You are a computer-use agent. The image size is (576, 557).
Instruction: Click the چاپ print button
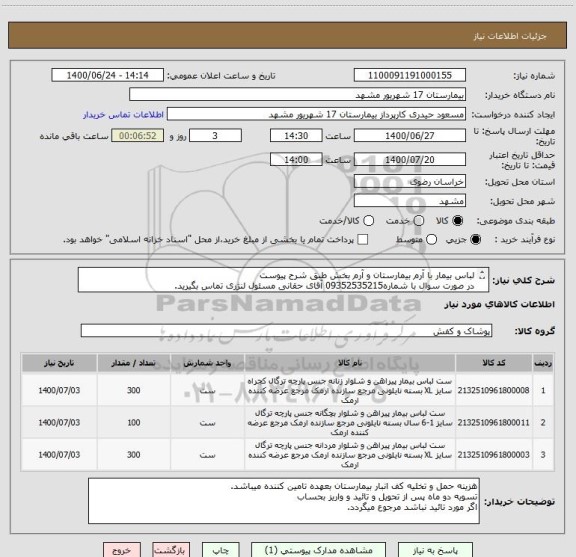[221, 550]
